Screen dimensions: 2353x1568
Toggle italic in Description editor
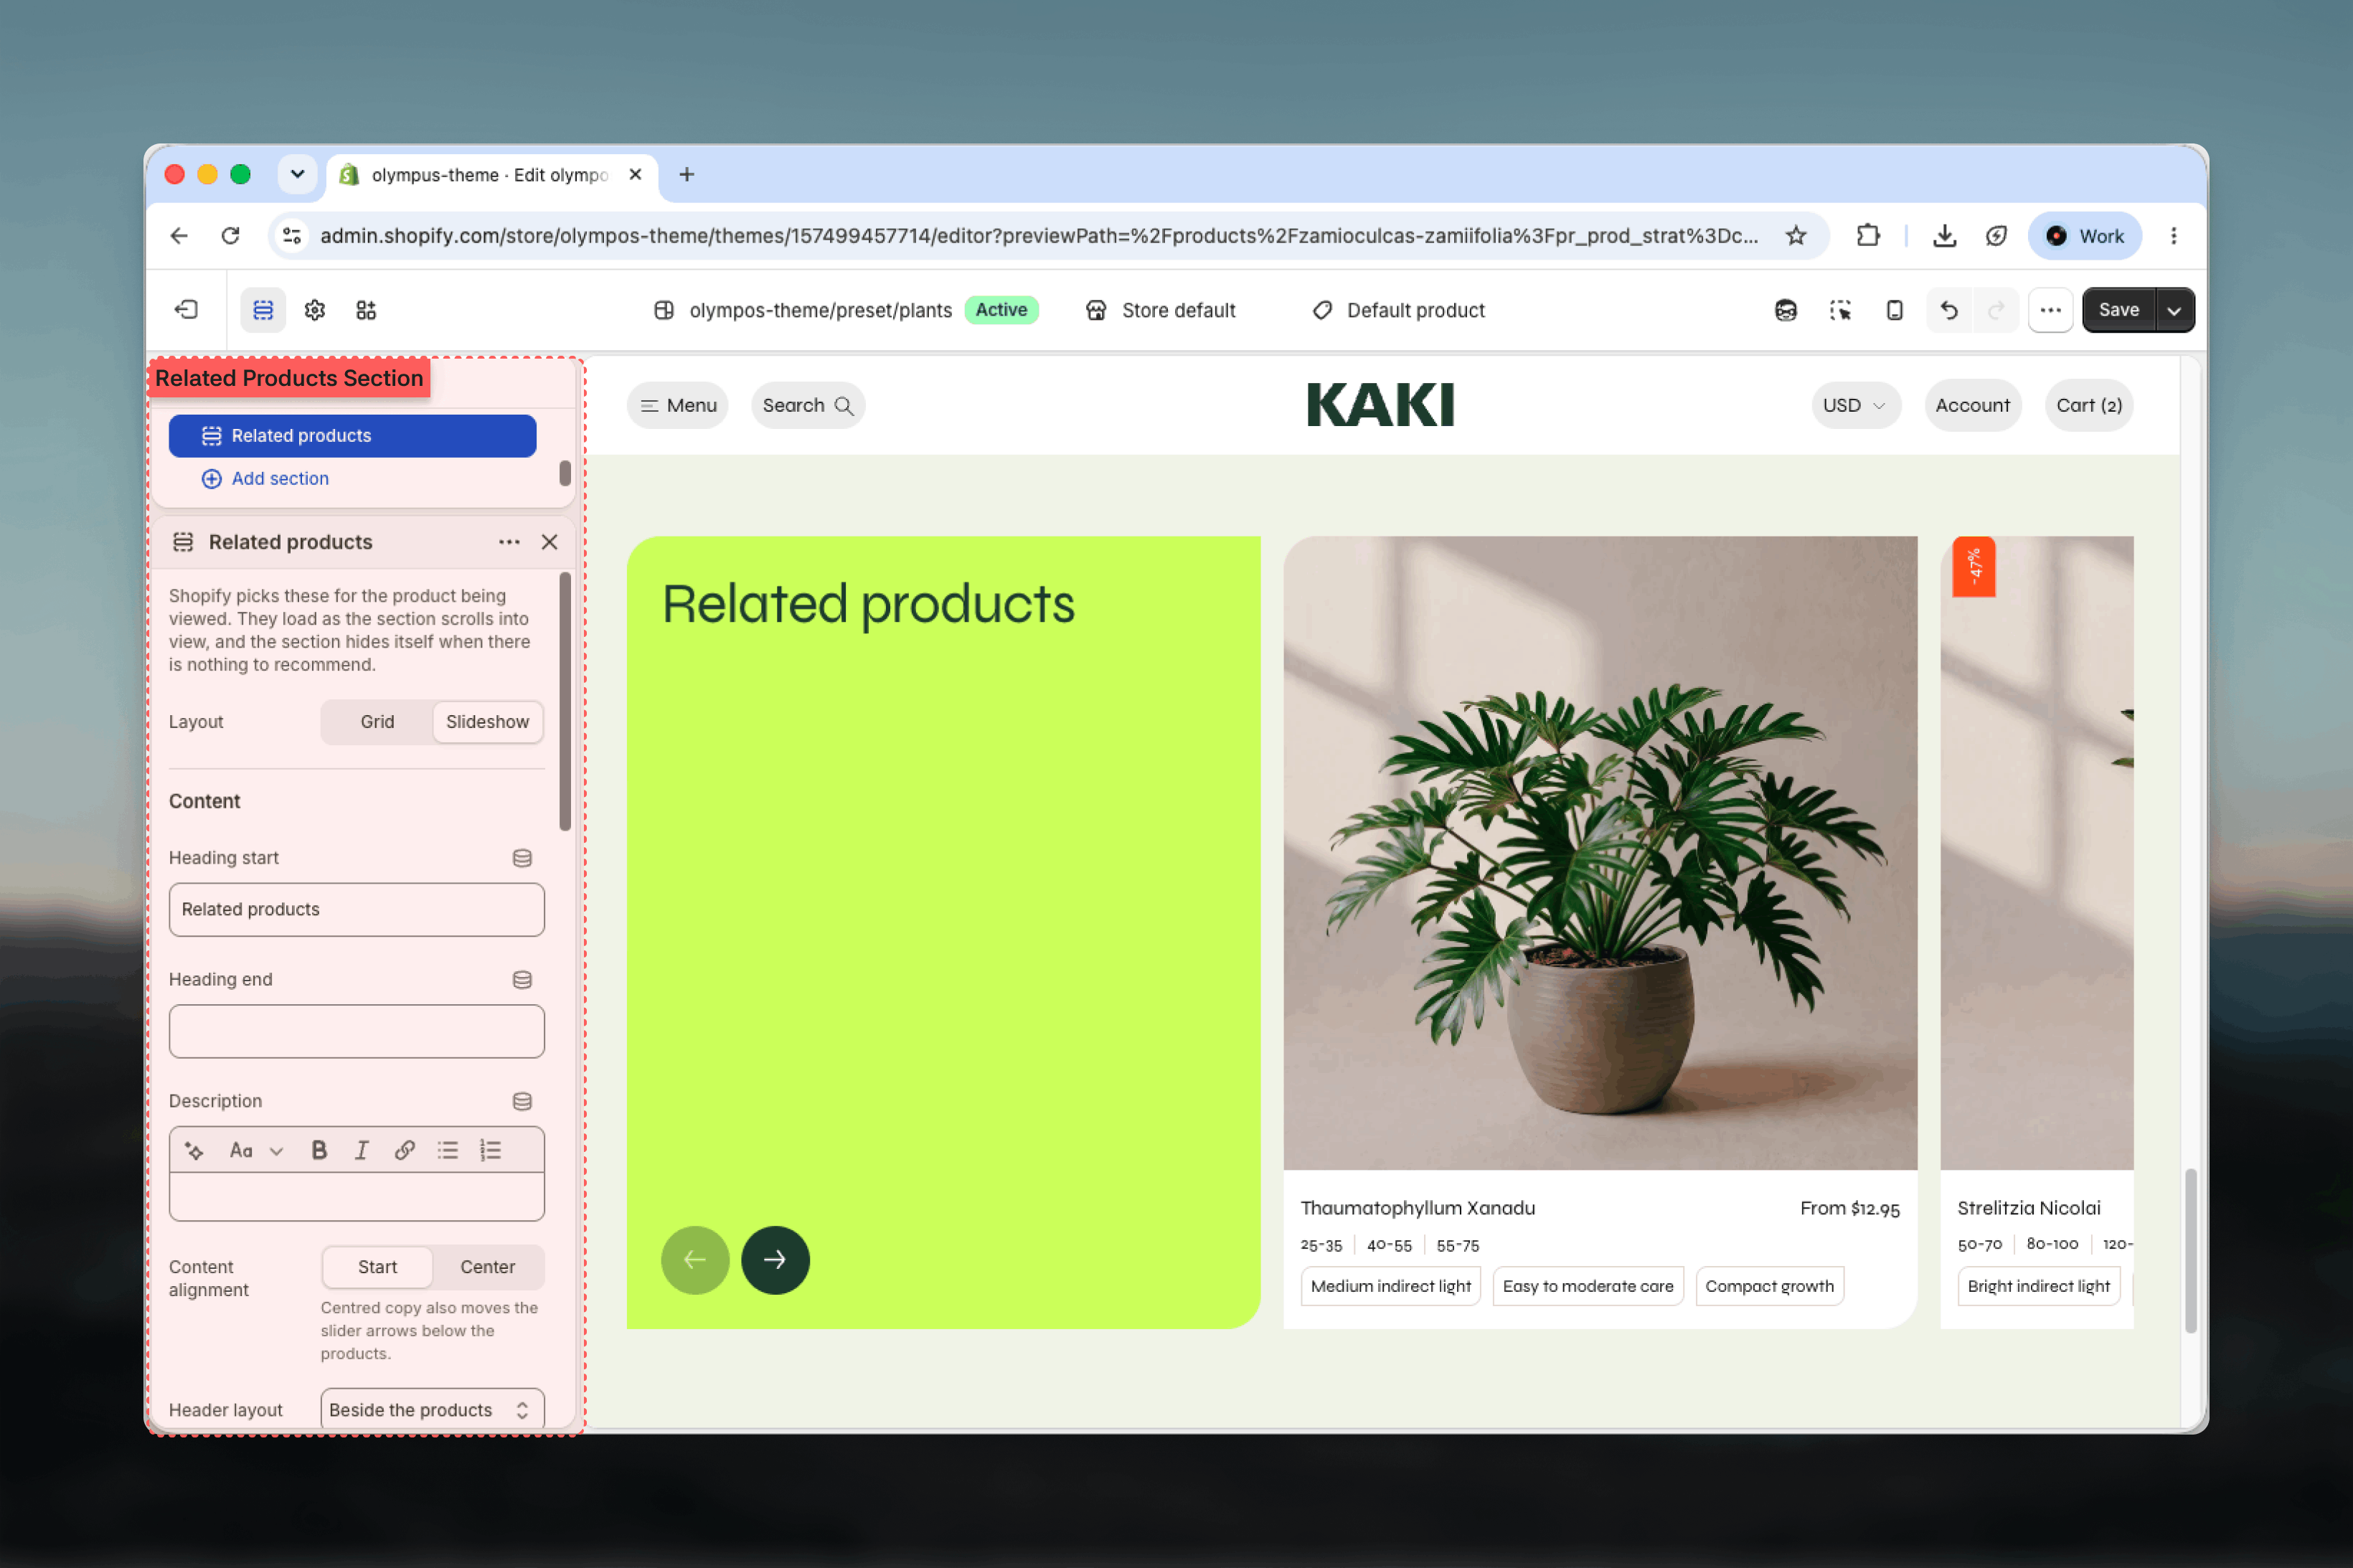click(x=362, y=1151)
